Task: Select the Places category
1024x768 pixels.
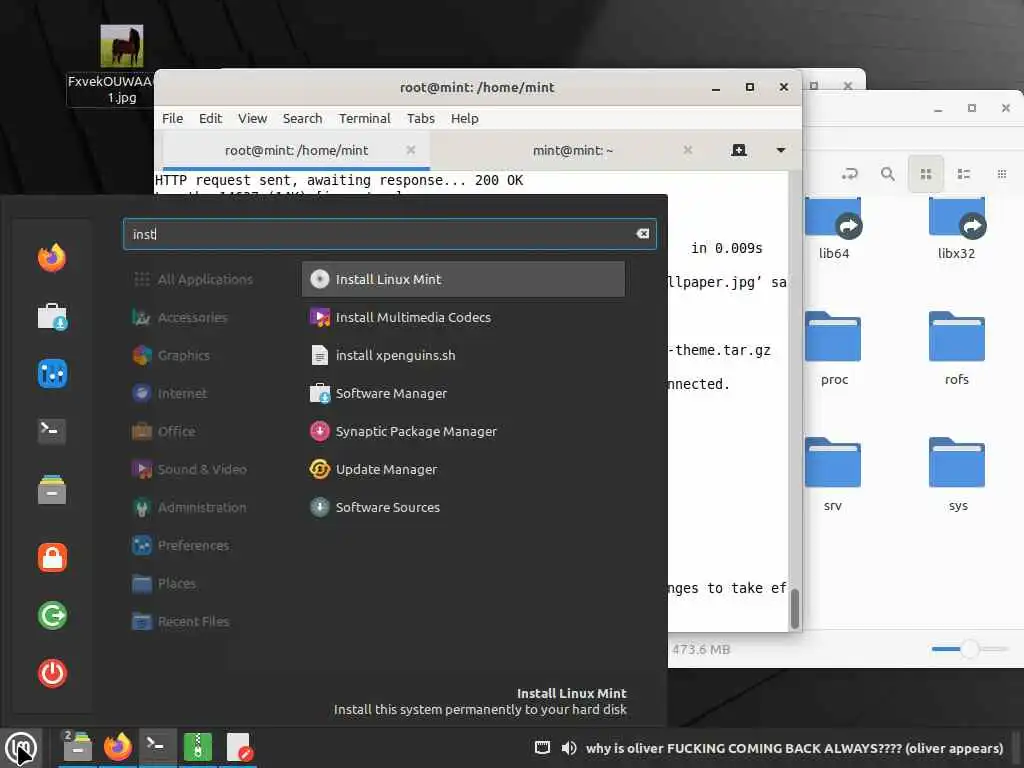Action: [193, 583]
